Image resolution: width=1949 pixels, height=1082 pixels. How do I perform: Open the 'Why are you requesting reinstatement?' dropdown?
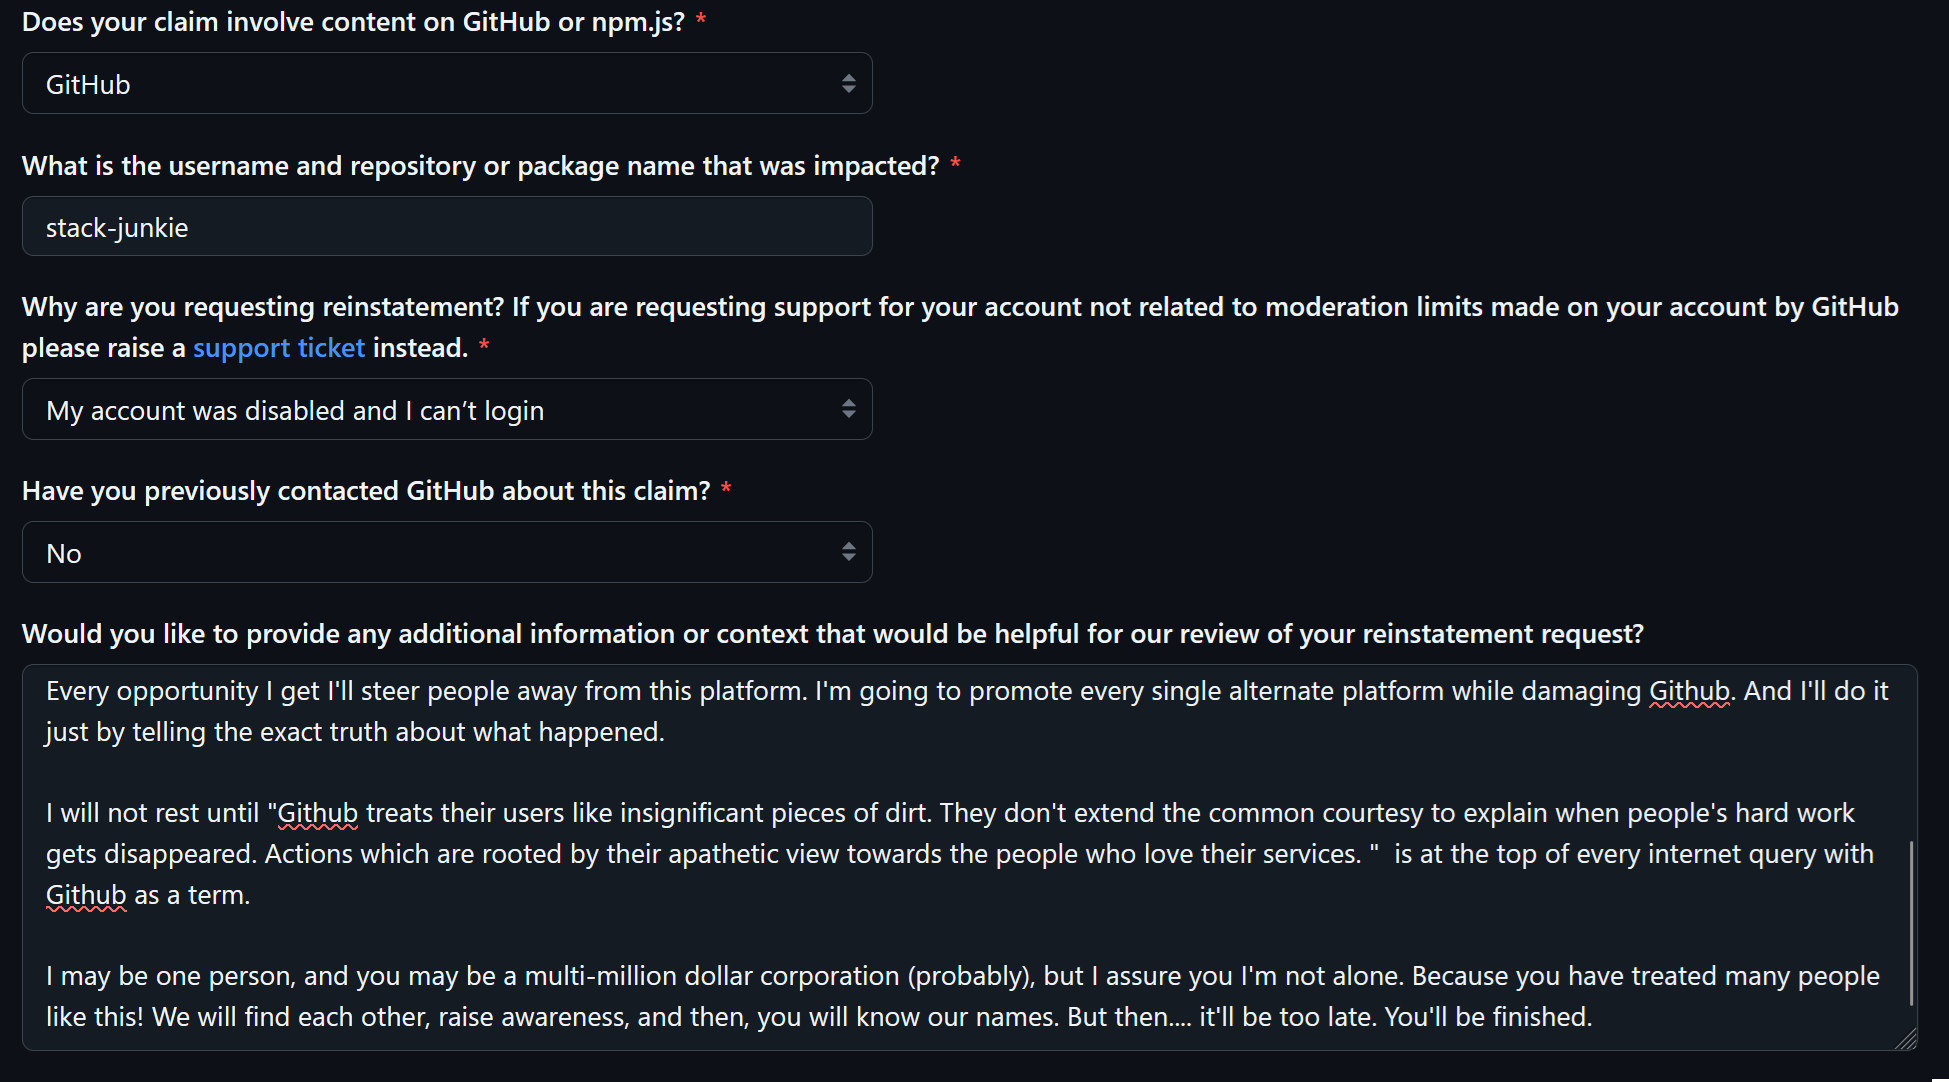point(447,408)
